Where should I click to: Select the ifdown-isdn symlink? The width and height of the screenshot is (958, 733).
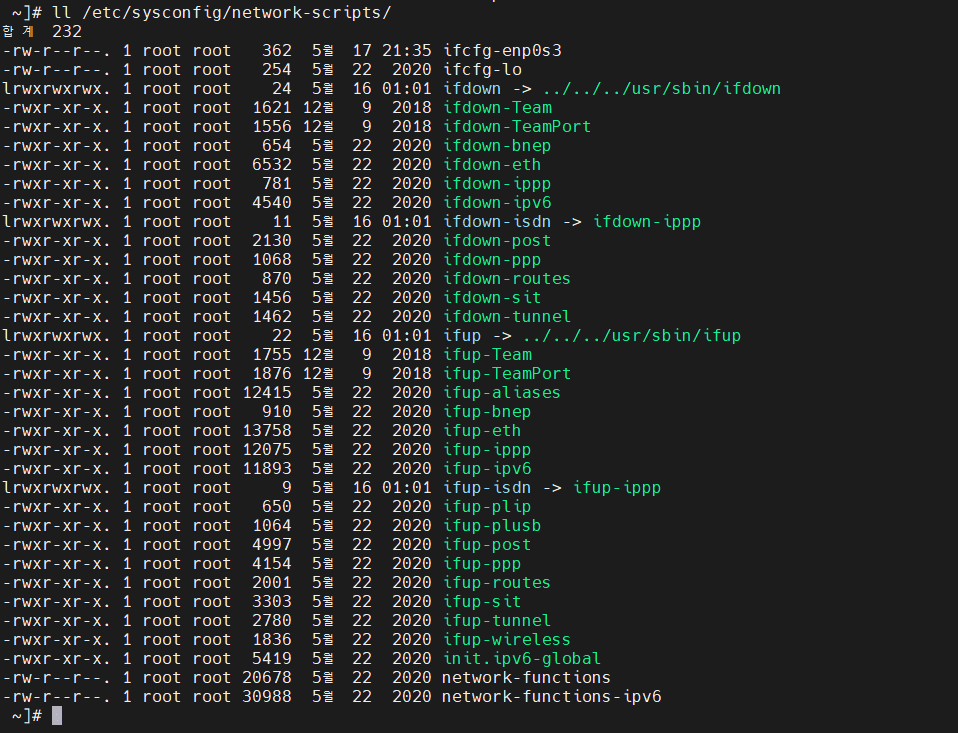coord(497,221)
